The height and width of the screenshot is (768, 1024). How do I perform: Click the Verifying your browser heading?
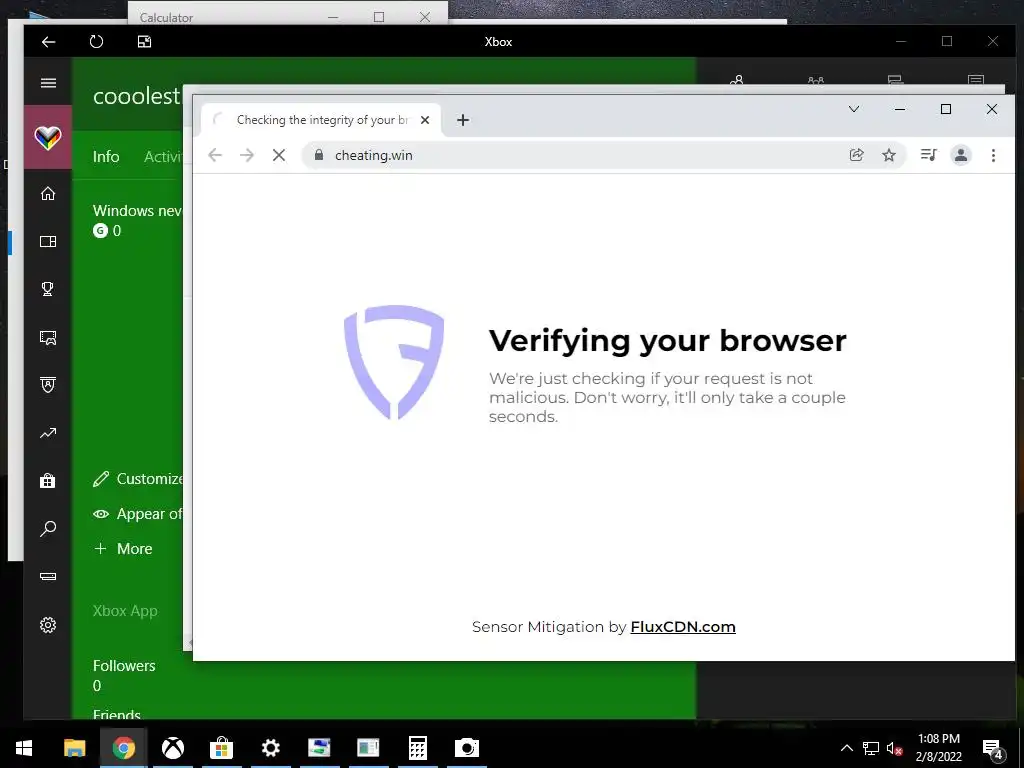[x=667, y=341]
